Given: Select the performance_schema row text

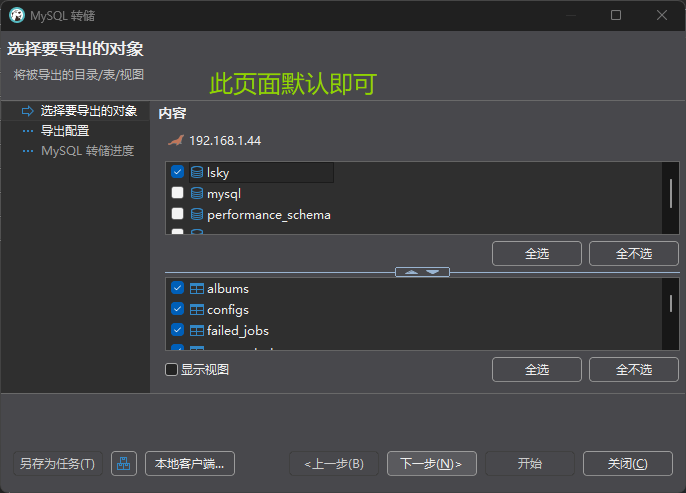Looking at the screenshot, I should 269,215.
